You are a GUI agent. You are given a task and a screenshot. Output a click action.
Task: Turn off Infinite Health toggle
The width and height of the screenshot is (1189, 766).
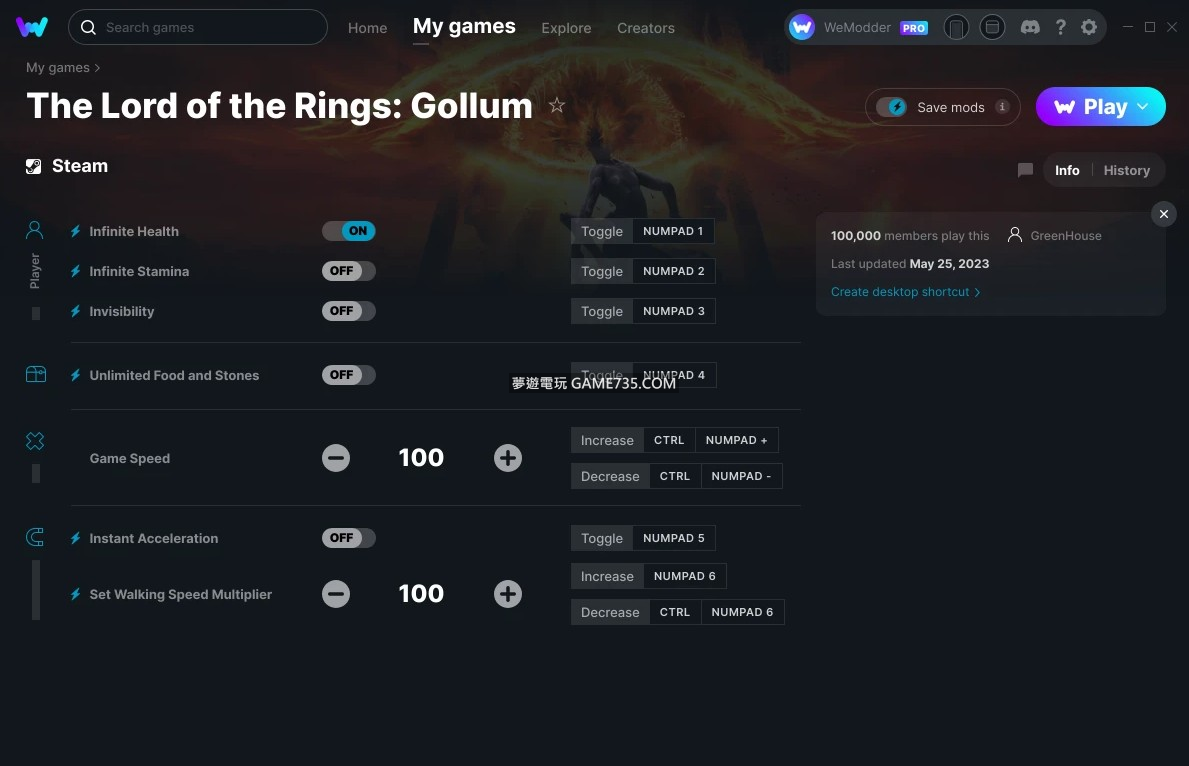click(x=348, y=231)
